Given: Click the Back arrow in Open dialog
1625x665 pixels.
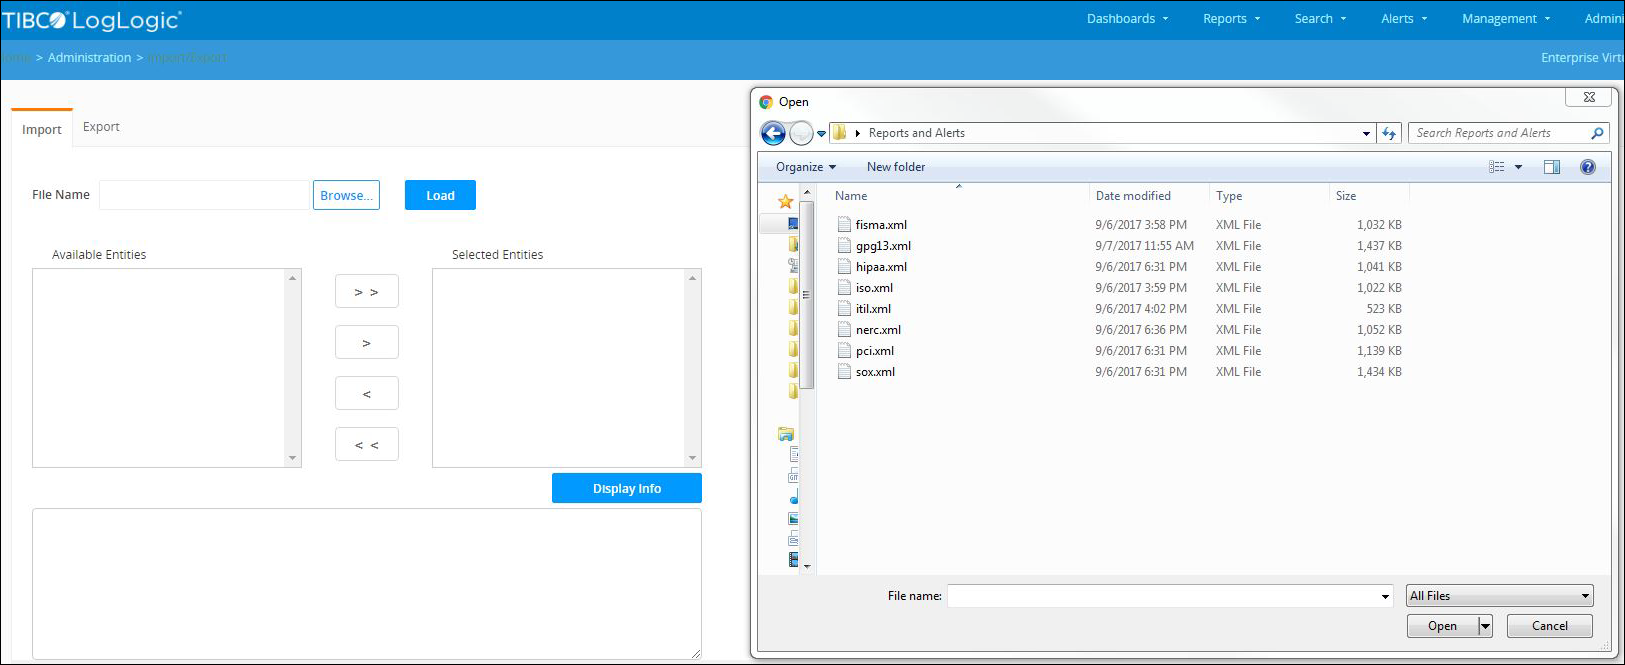Looking at the screenshot, I should pos(773,133).
